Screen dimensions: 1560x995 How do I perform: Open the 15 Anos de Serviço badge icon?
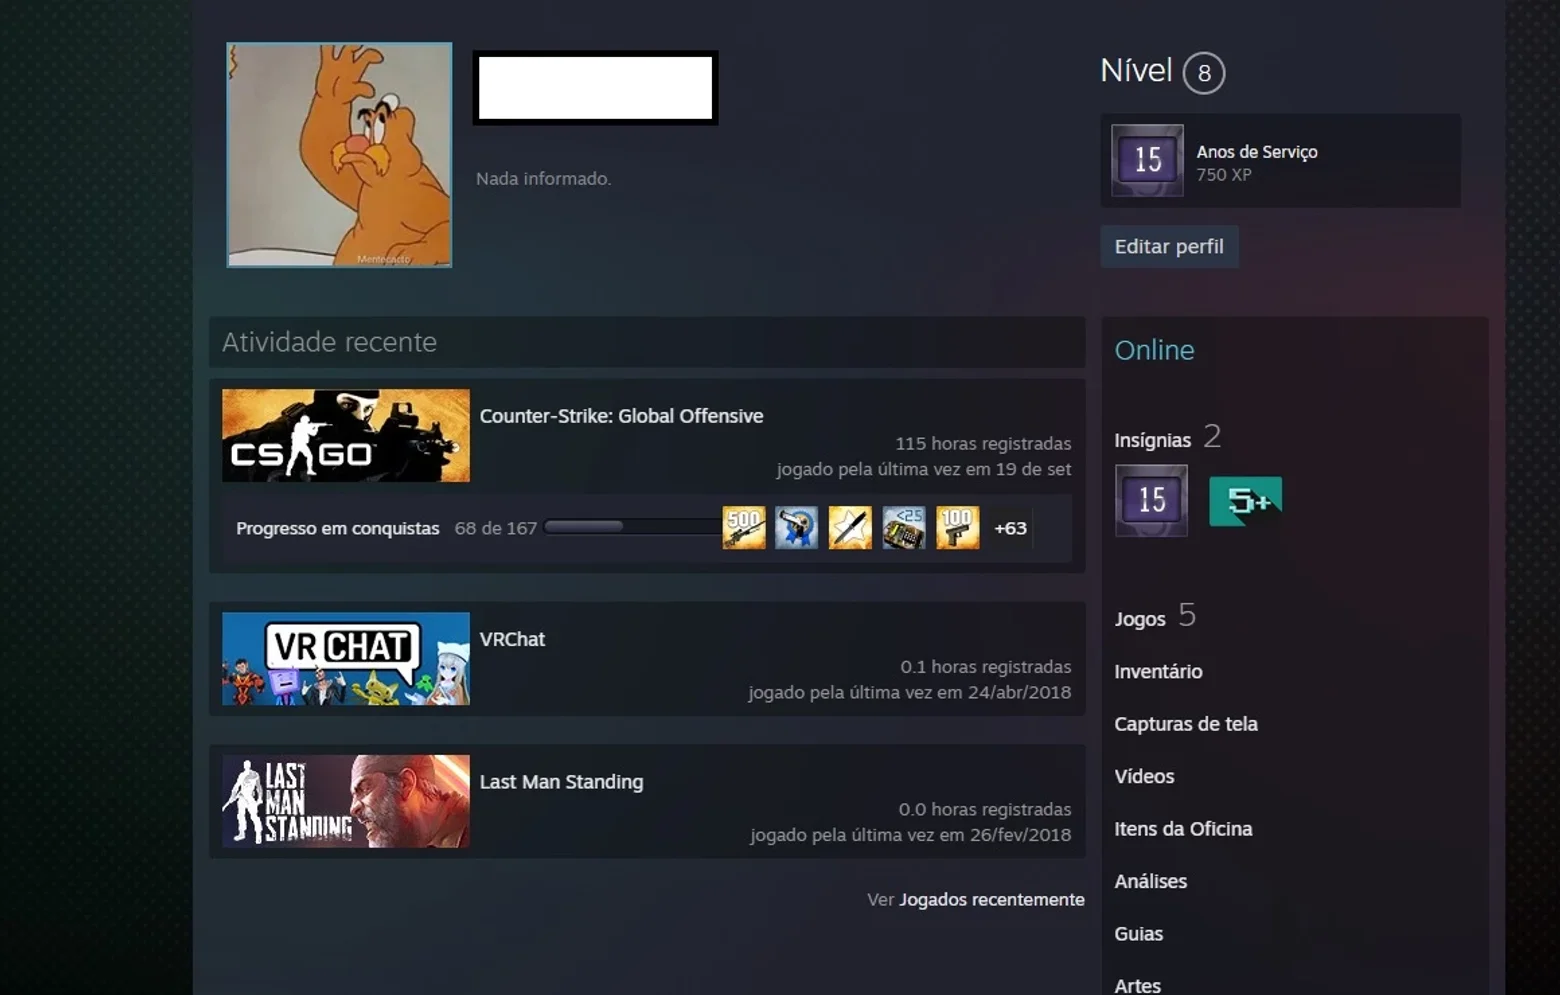1147,160
